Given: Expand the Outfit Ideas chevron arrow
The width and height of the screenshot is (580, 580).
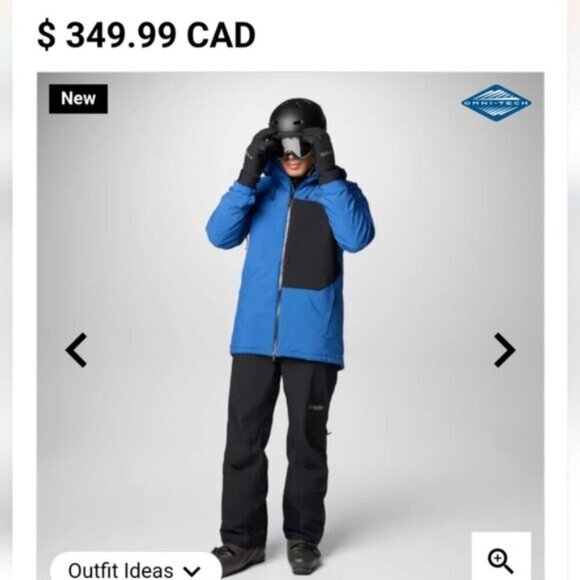Looking at the screenshot, I should click(192, 571).
